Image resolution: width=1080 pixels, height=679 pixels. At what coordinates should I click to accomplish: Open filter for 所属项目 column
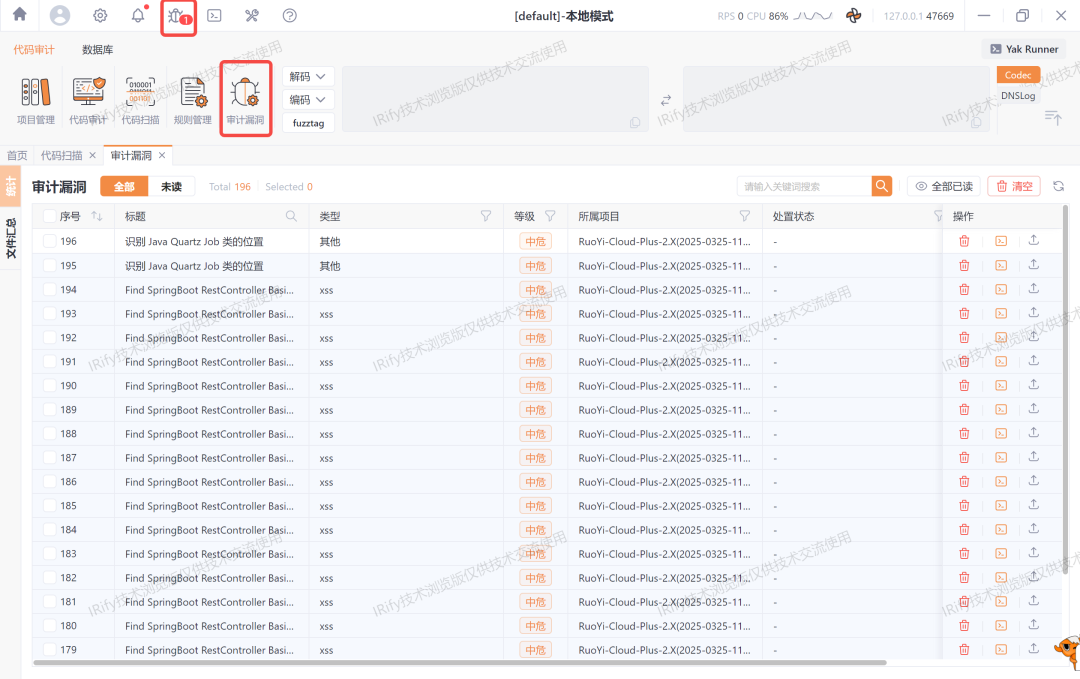[745, 216]
